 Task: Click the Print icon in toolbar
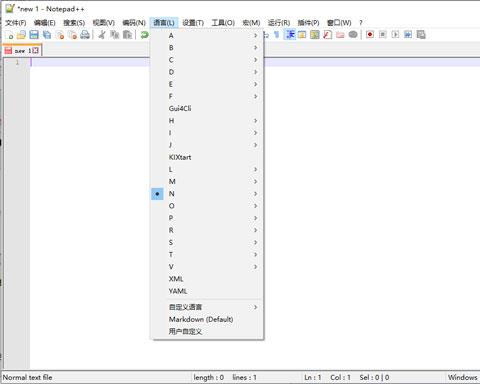tap(85, 35)
